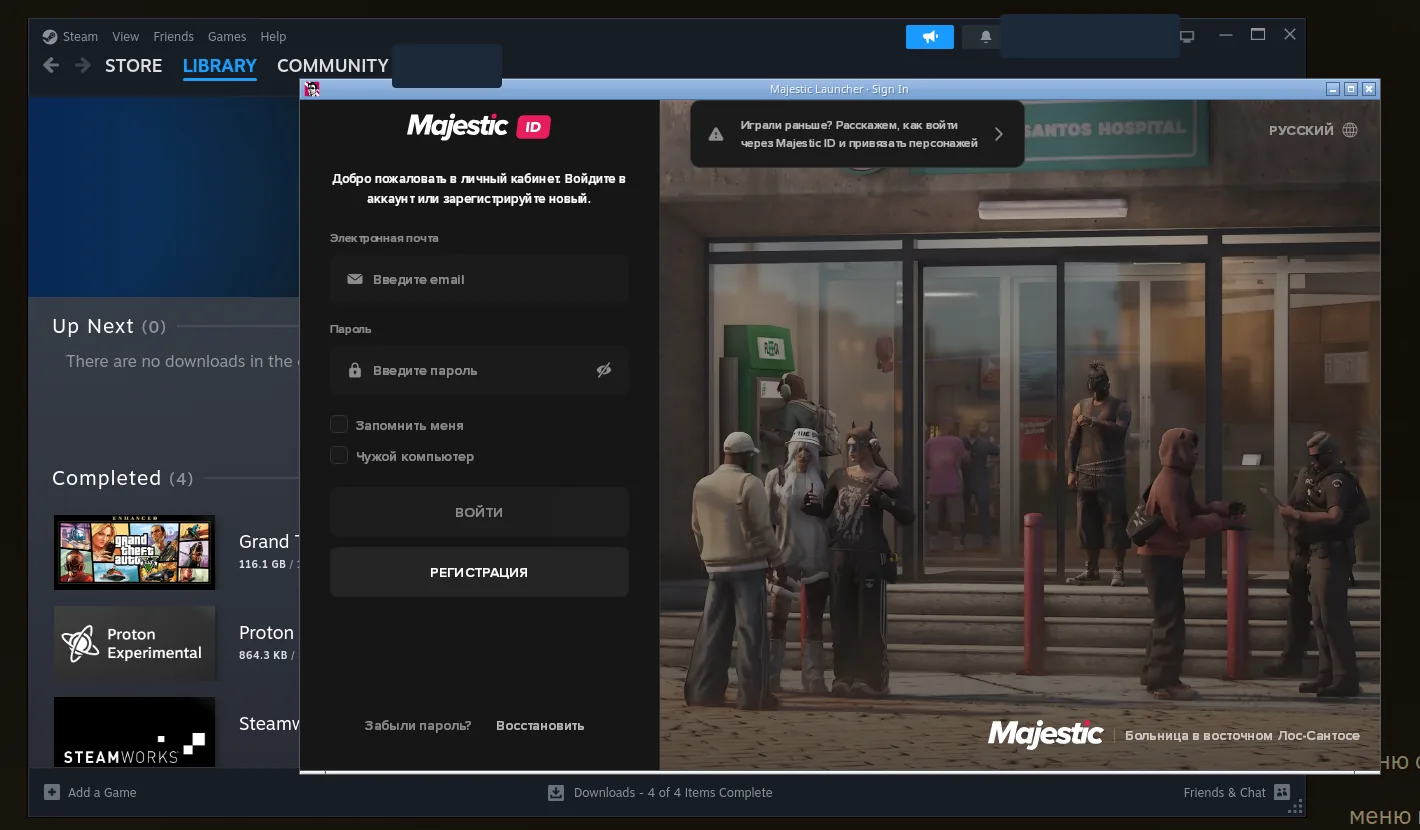Click the Steam back navigation arrow
Screen dimensions: 1420x830
pos(51,65)
